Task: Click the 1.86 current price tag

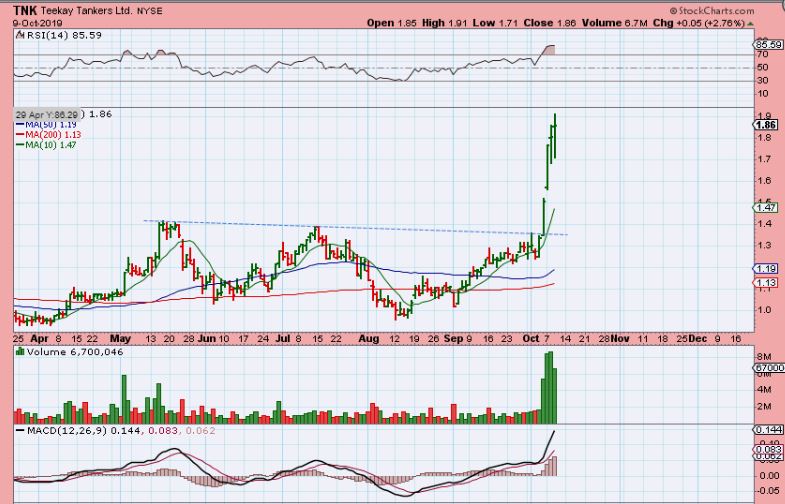Action: [x=768, y=125]
